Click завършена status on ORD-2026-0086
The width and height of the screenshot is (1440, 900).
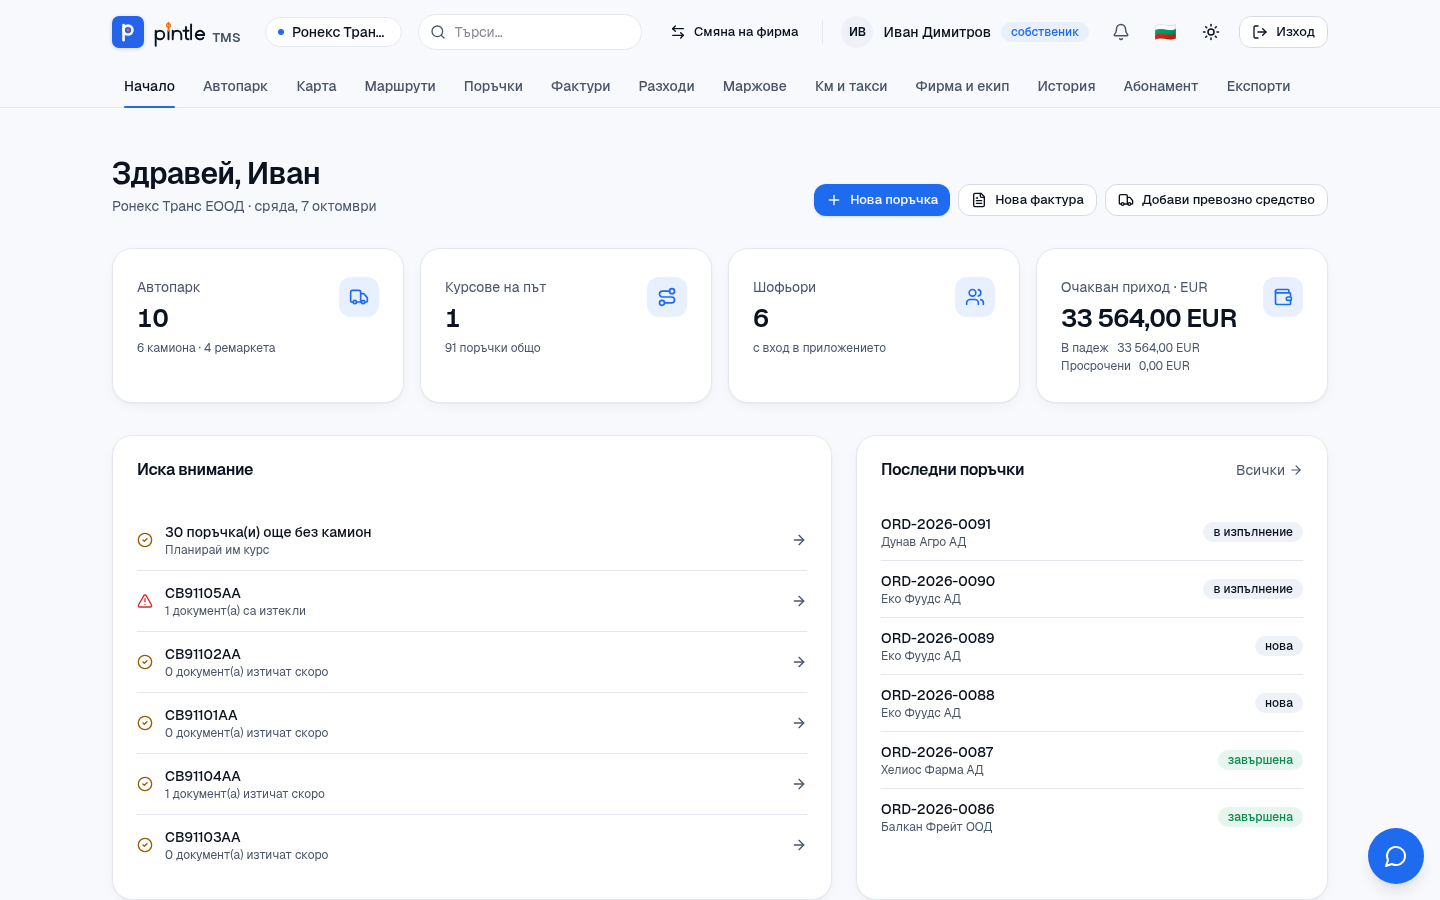(x=1260, y=817)
